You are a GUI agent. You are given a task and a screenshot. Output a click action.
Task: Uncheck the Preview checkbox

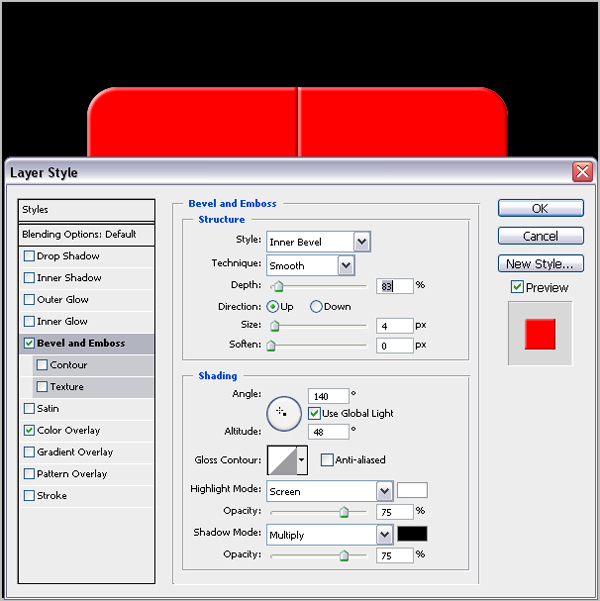point(517,287)
